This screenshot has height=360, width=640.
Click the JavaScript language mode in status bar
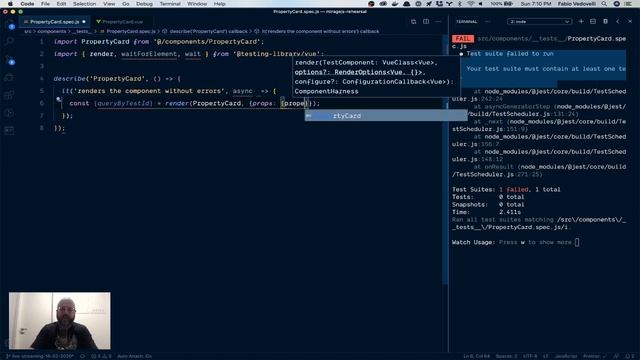pos(566,356)
